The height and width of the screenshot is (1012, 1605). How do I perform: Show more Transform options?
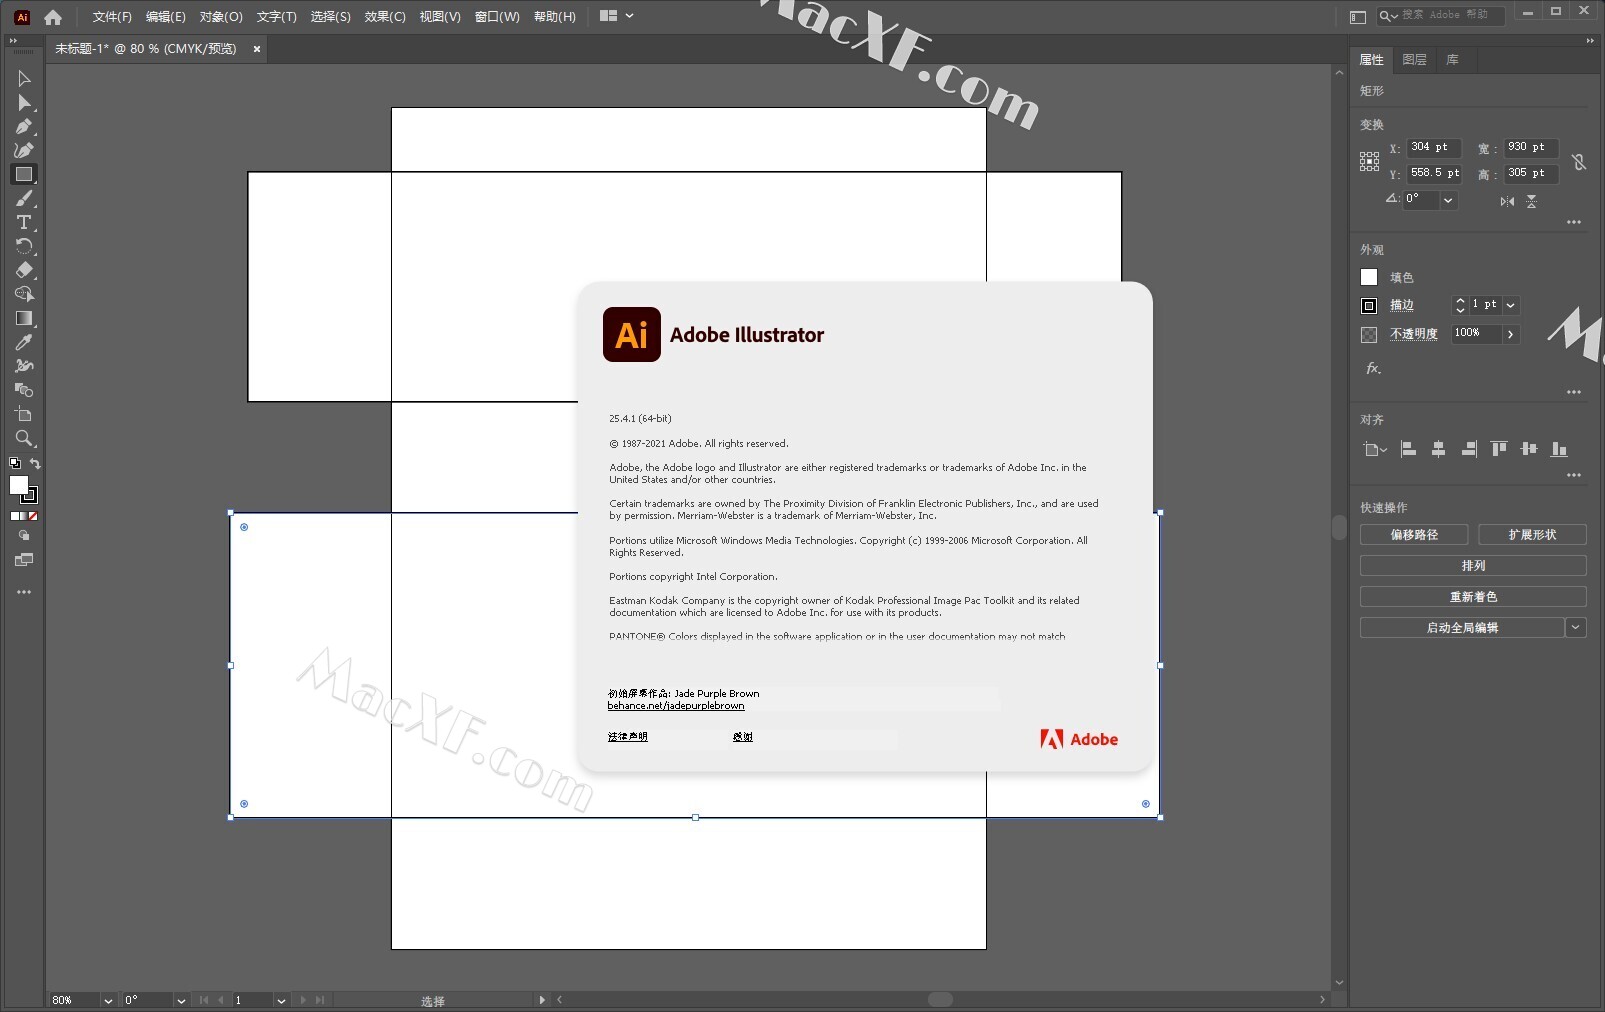tap(1574, 222)
